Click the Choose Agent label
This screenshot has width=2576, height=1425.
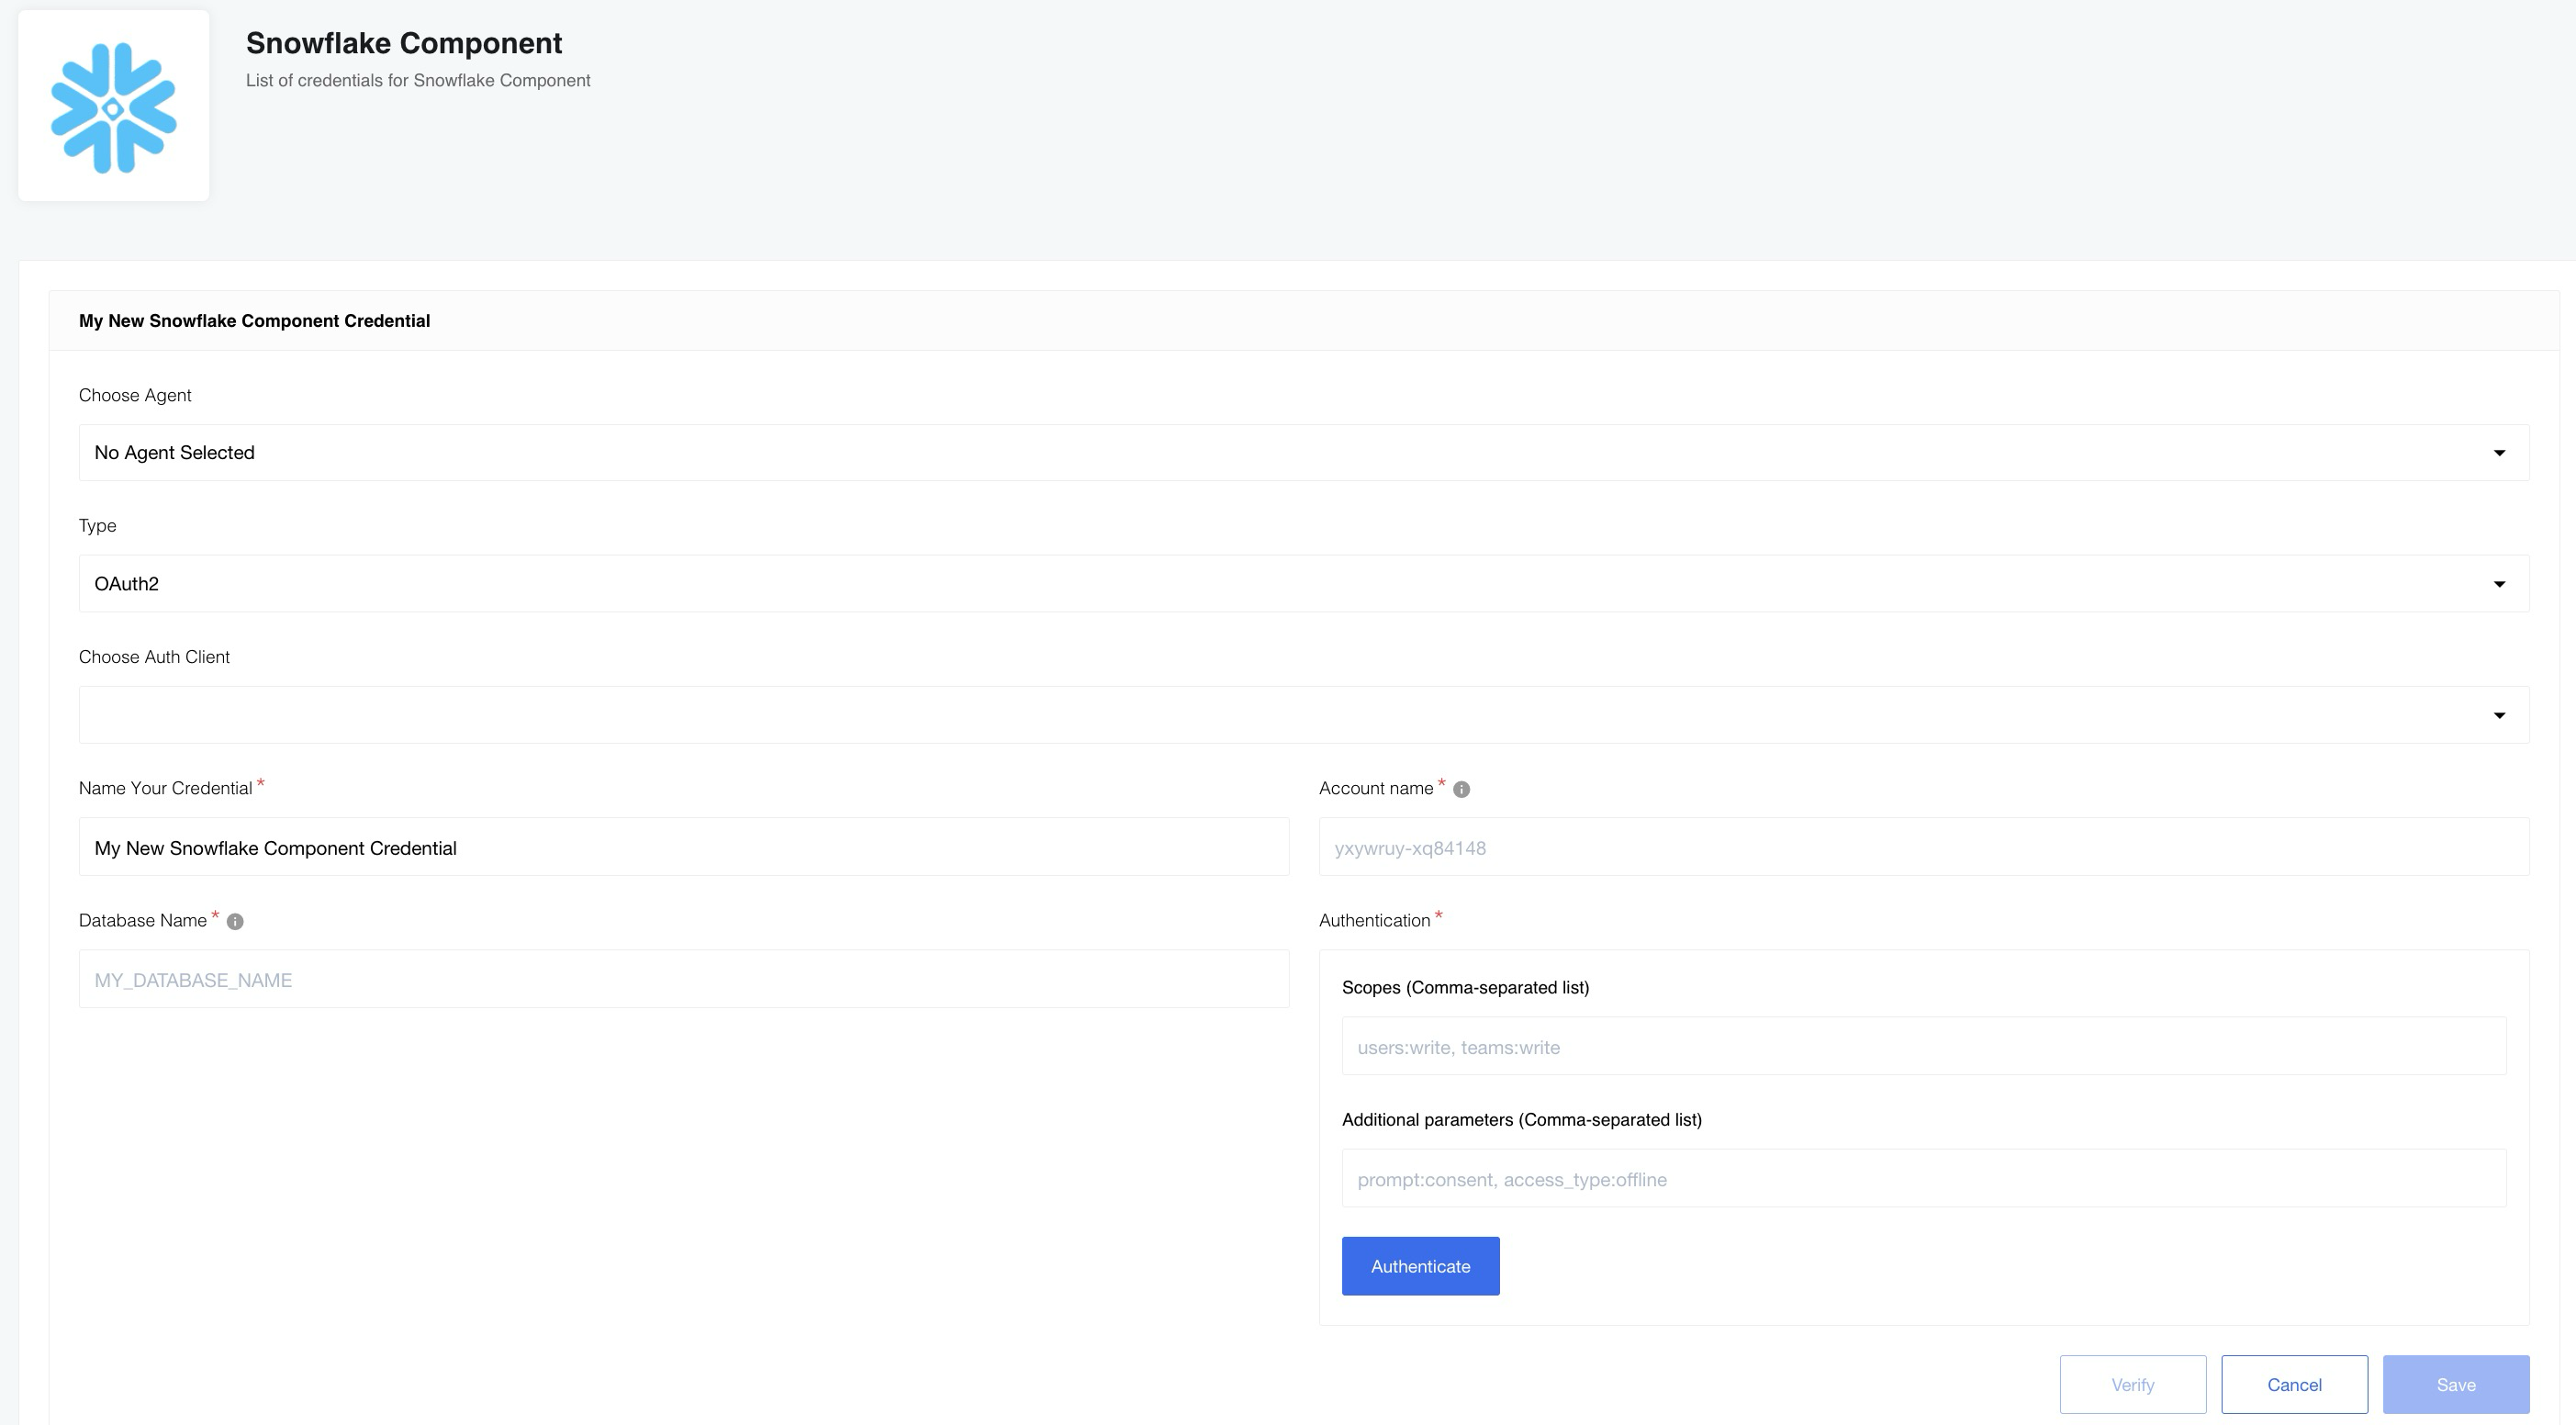pyautogui.click(x=135, y=396)
